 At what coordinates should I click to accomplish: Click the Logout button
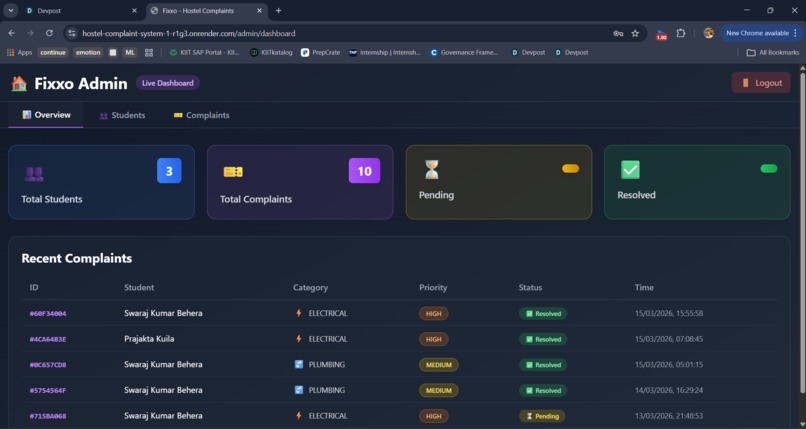pos(761,83)
